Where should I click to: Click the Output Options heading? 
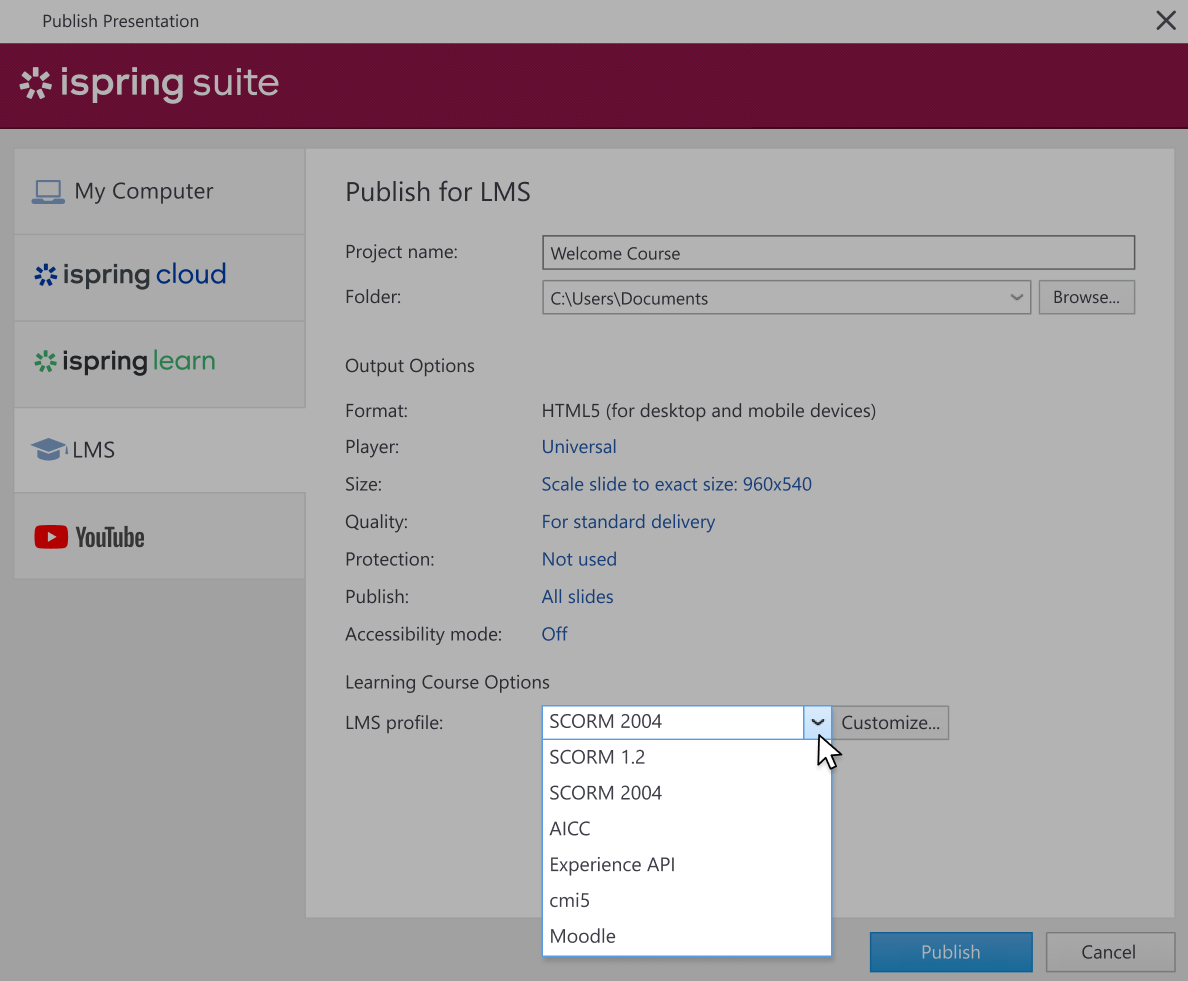point(410,366)
